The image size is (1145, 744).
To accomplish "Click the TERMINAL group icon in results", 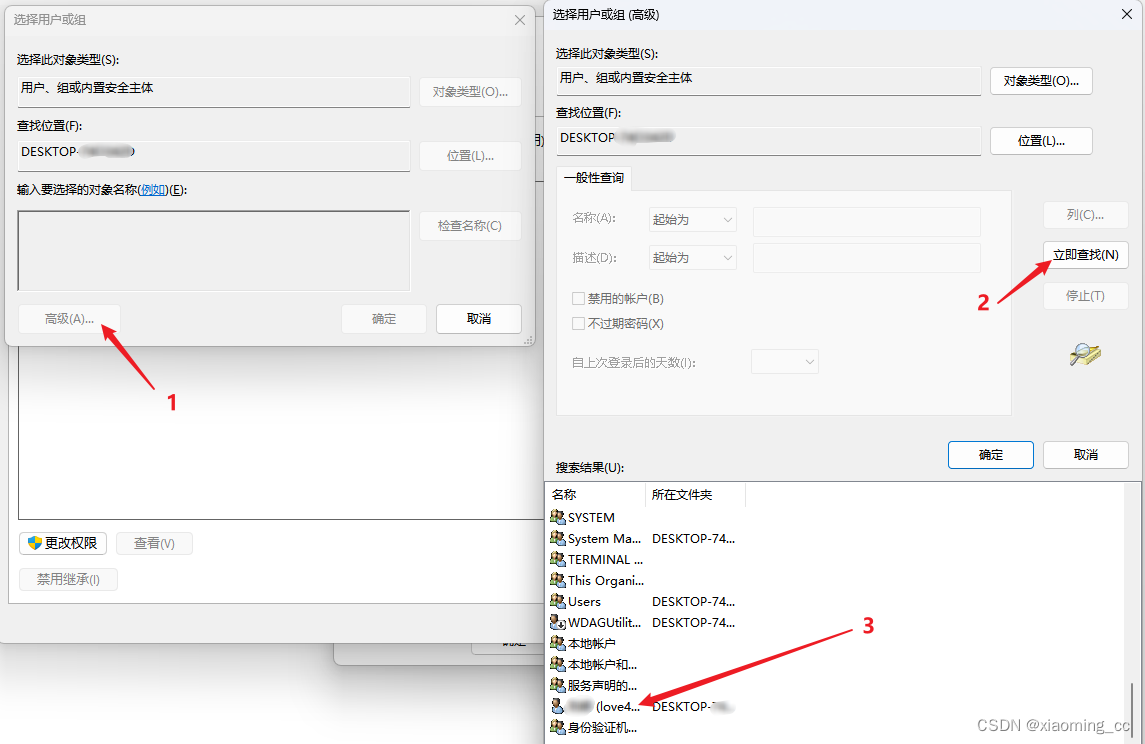I will pos(558,559).
